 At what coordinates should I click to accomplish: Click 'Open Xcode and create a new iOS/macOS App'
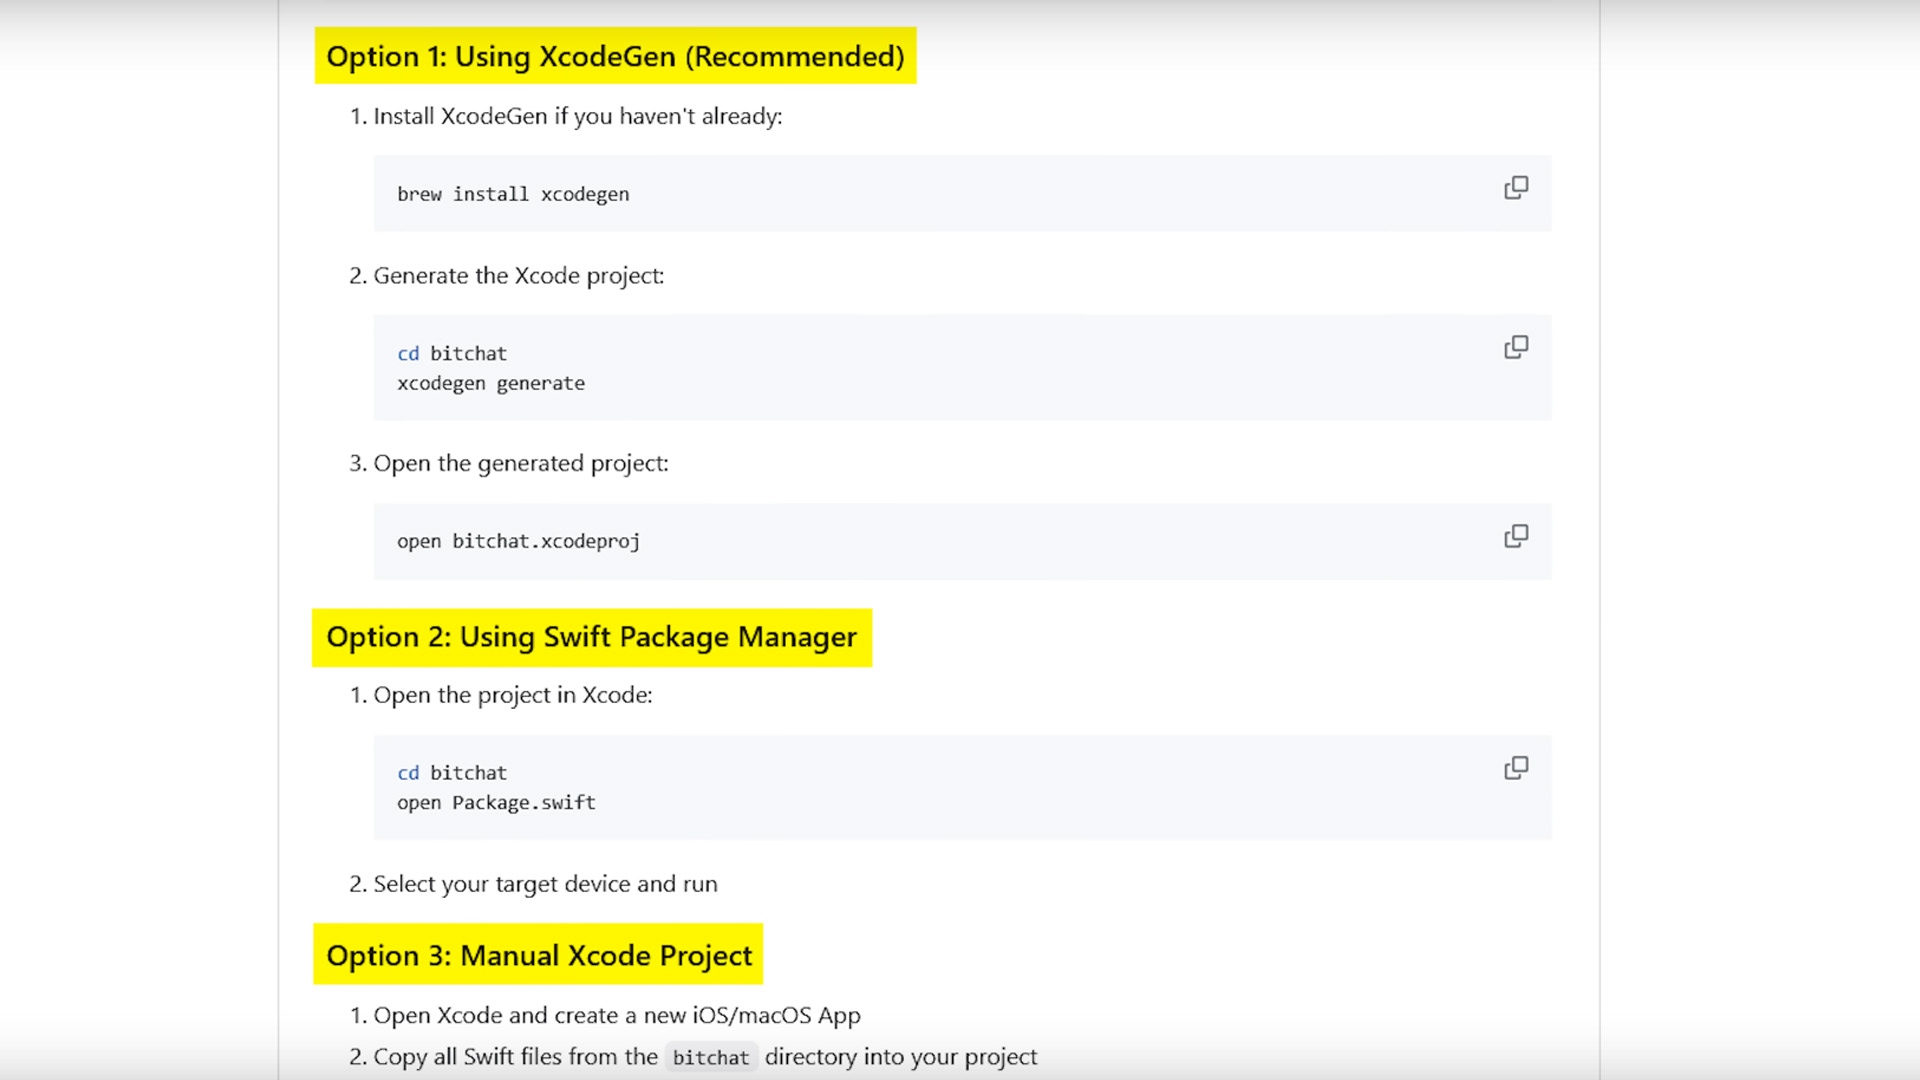pyautogui.click(x=616, y=1015)
